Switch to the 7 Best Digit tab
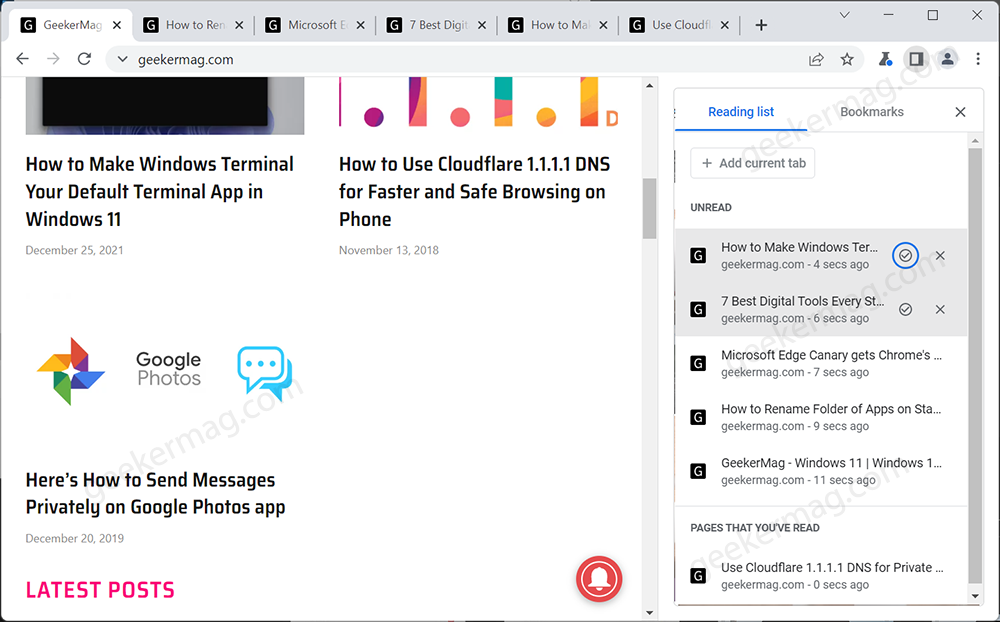This screenshot has width=1000, height=622. (x=438, y=25)
